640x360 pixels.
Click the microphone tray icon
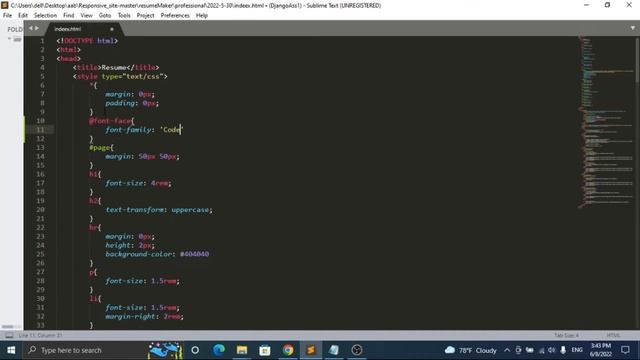click(x=563, y=350)
